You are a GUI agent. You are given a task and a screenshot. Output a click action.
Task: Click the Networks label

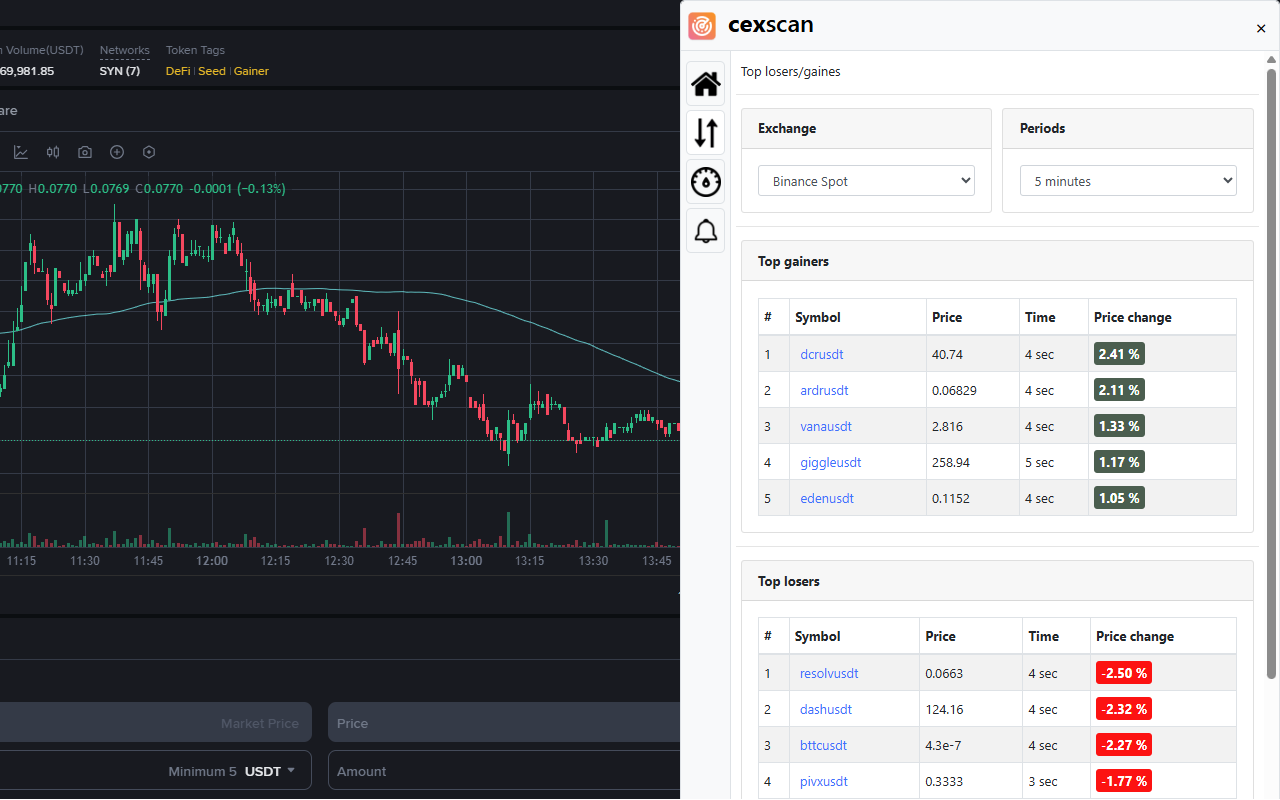coord(125,50)
